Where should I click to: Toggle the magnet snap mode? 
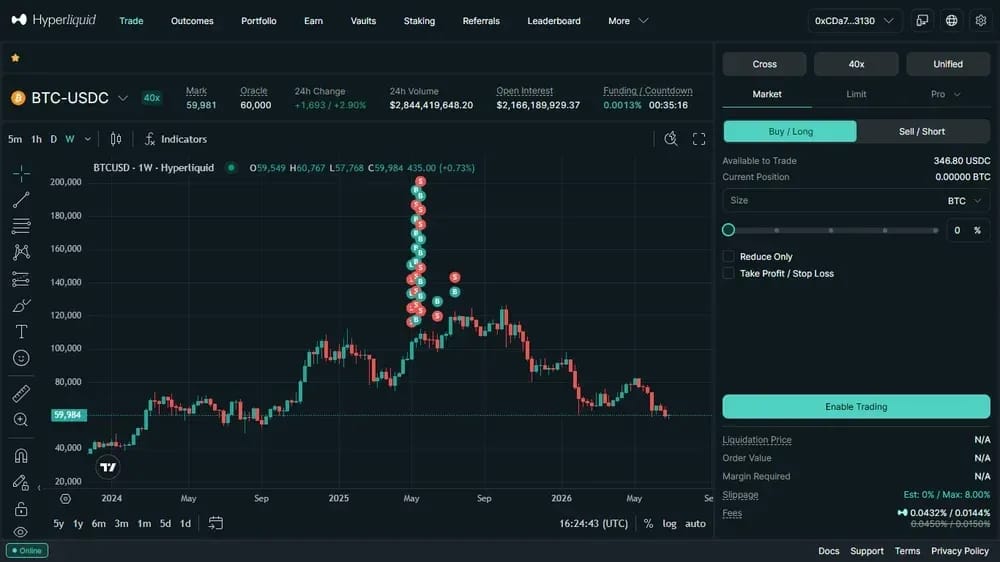pyautogui.click(x=21, y=455)
